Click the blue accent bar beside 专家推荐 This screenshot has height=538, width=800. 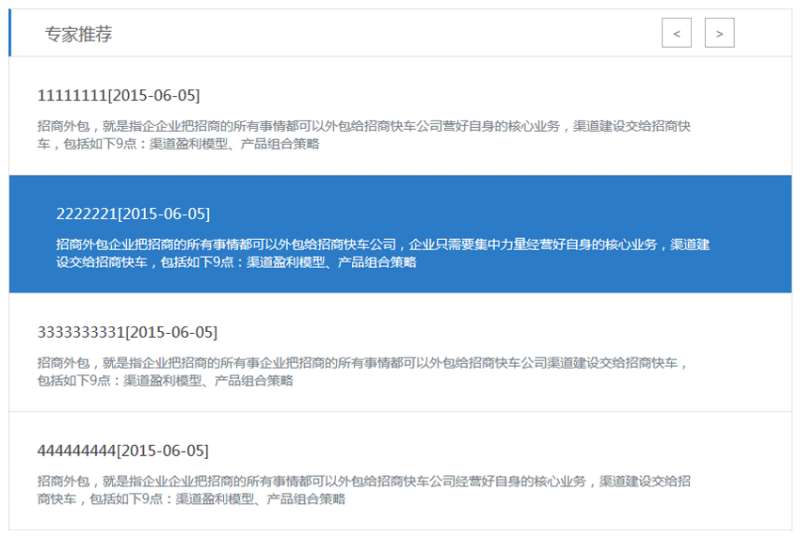(10, 33)
